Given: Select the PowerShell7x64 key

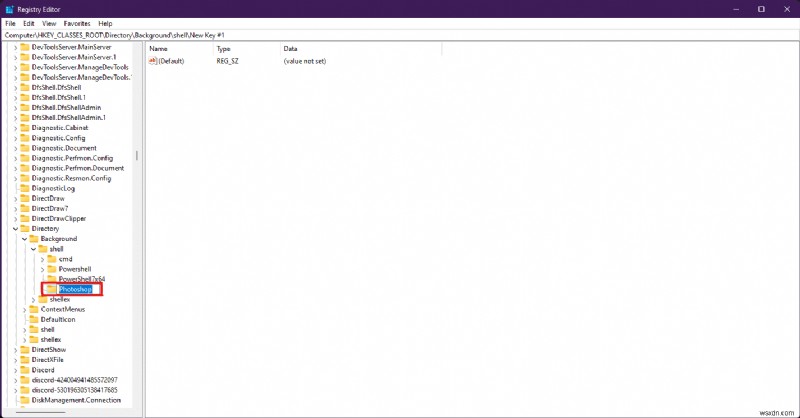Looking at the screenshot, I should [x=82, y=279].
